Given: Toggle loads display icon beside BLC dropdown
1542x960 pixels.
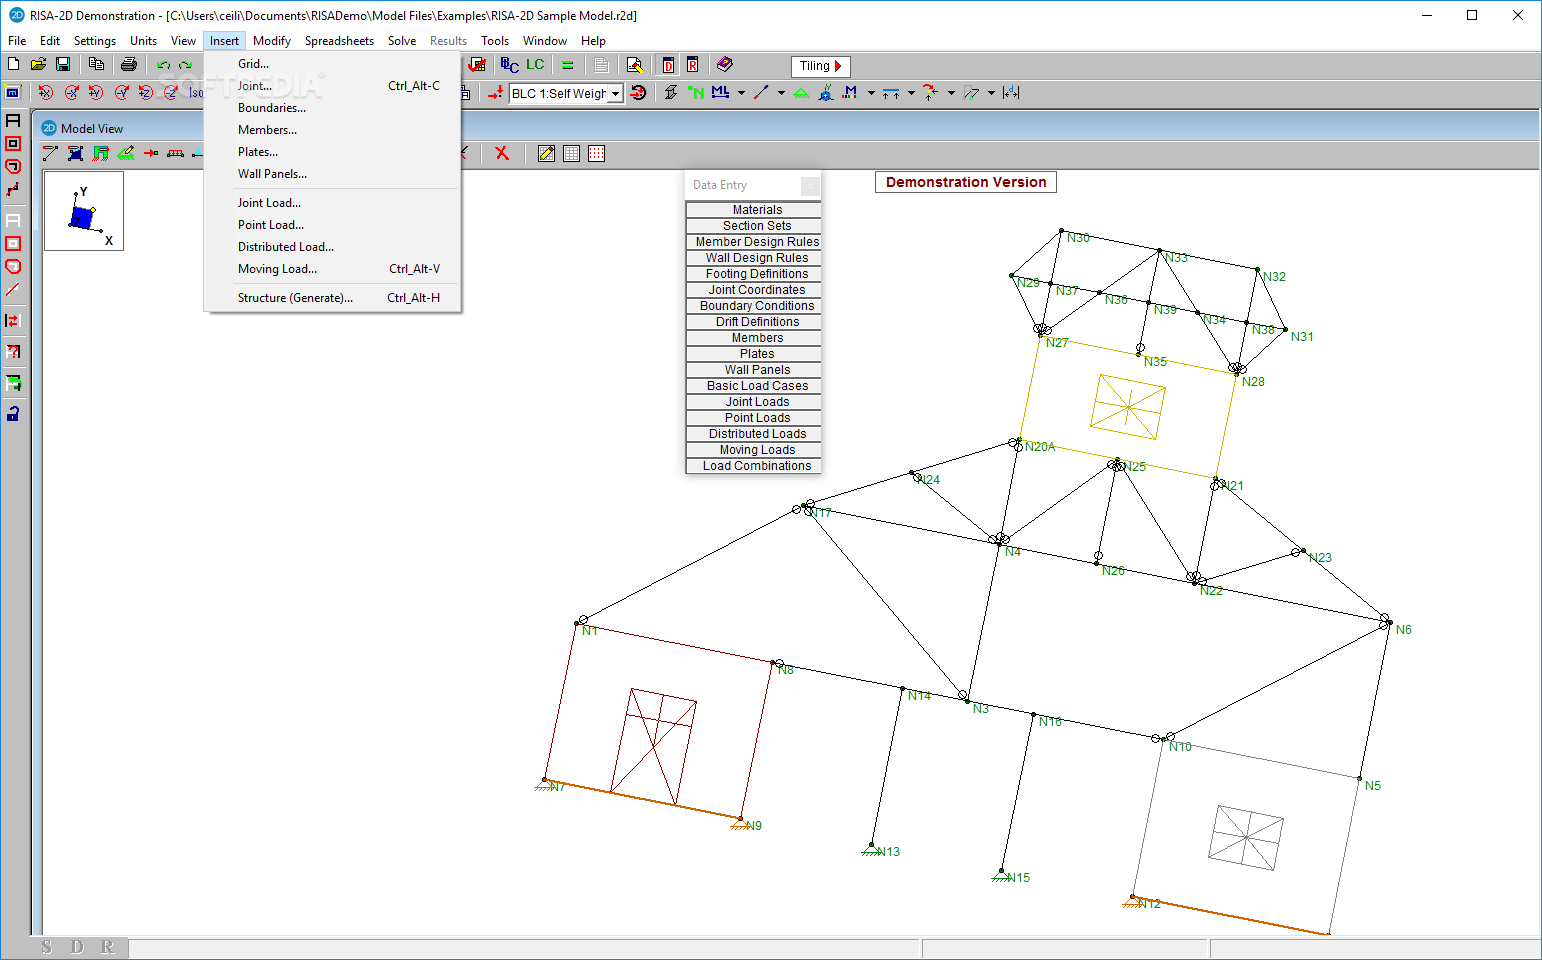Looking at the screenshot, I should 495,92.
